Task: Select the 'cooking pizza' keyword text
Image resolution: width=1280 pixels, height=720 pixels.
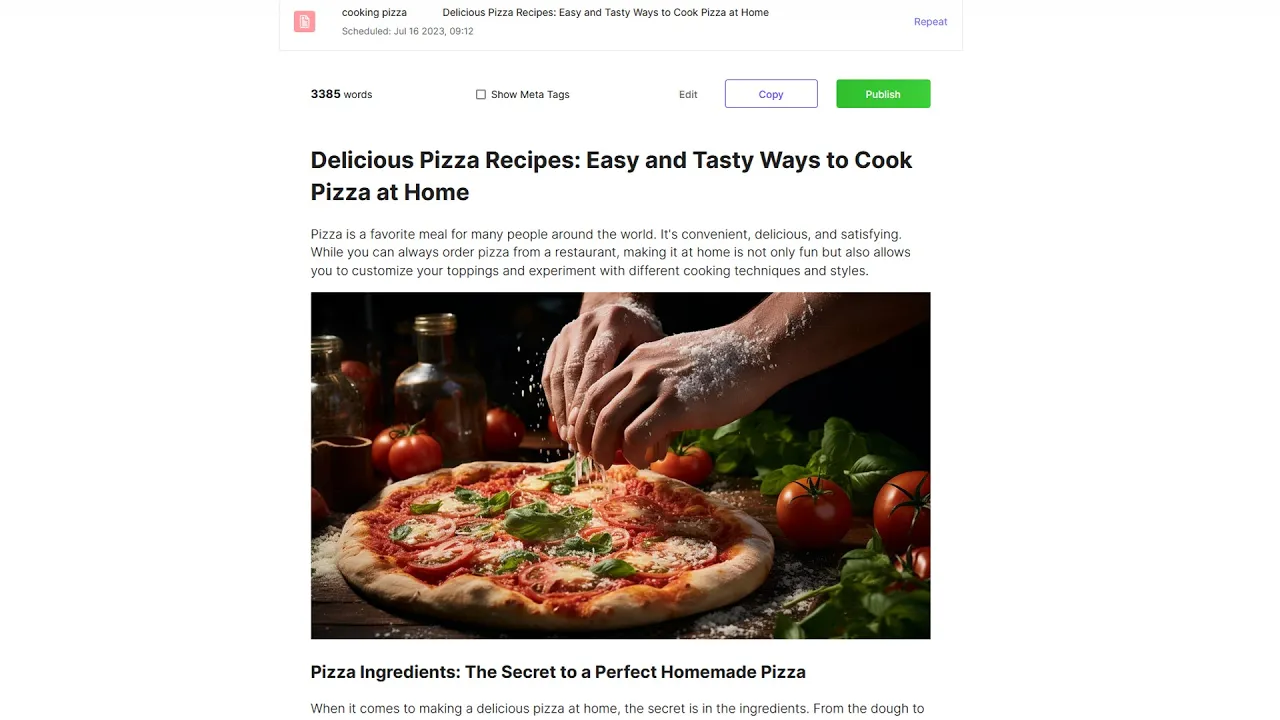Action: 374,13
